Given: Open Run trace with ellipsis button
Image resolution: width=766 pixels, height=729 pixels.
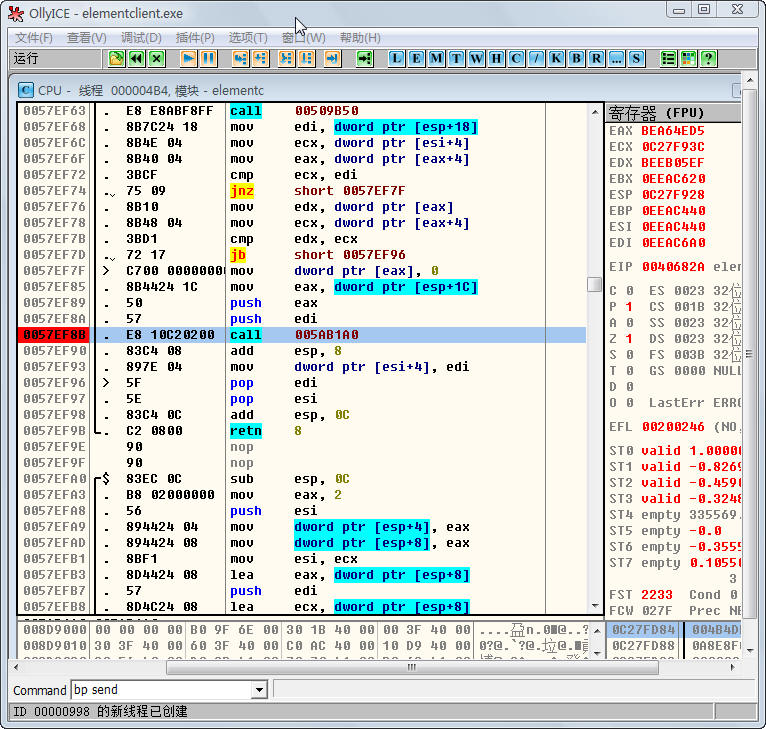Looking at the screenshot, I should [616, 59].
